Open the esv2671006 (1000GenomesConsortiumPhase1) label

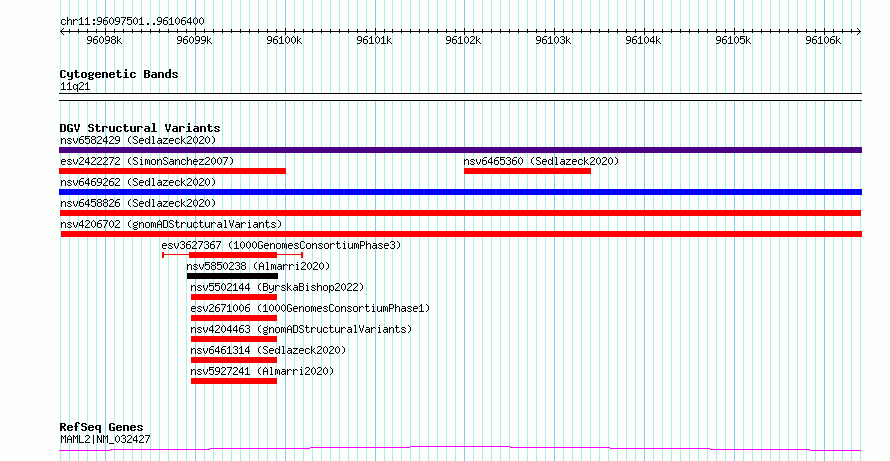click(310, 308)
